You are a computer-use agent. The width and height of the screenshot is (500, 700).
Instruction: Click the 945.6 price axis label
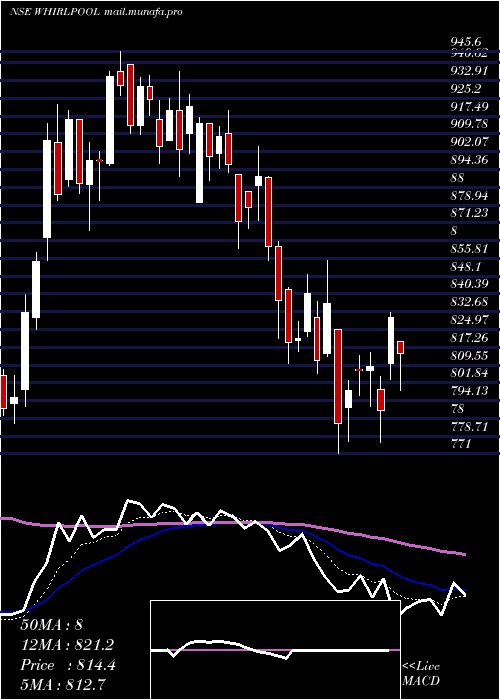coord(466,41)
